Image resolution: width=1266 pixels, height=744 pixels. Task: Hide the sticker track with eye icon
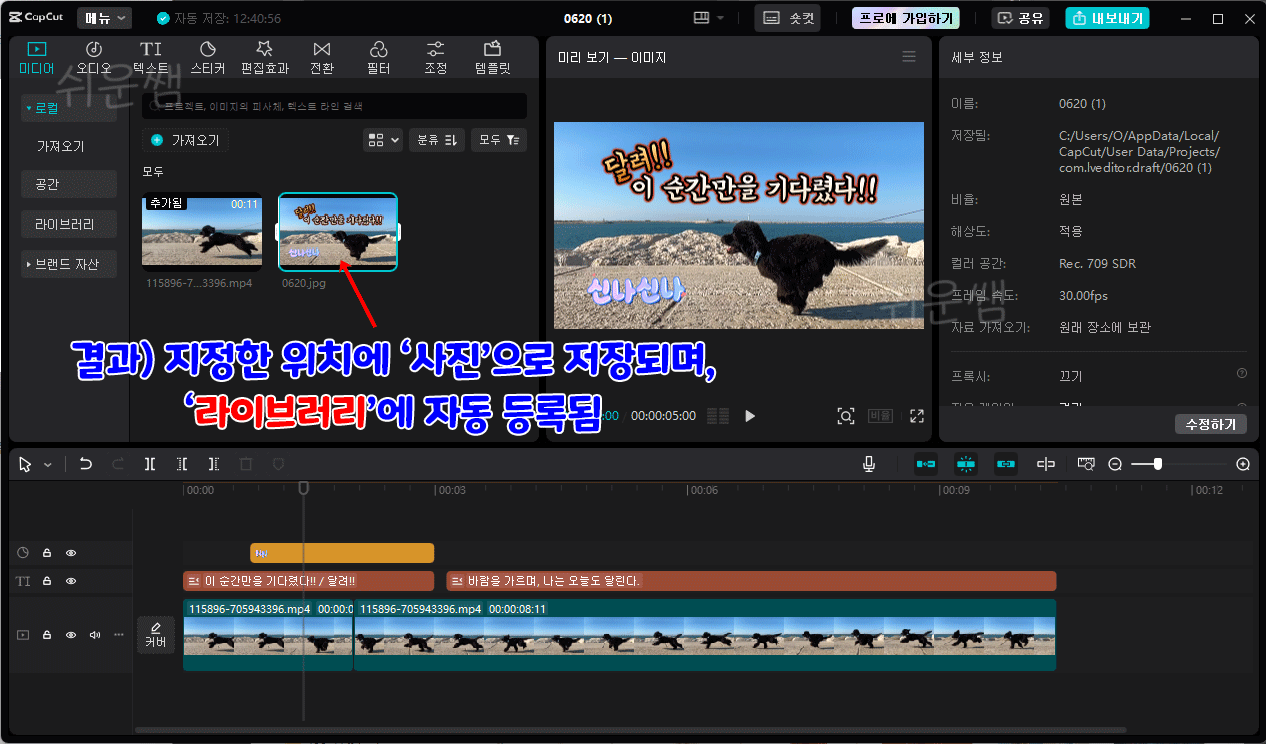pyautogui.click(x=71, y=552)
